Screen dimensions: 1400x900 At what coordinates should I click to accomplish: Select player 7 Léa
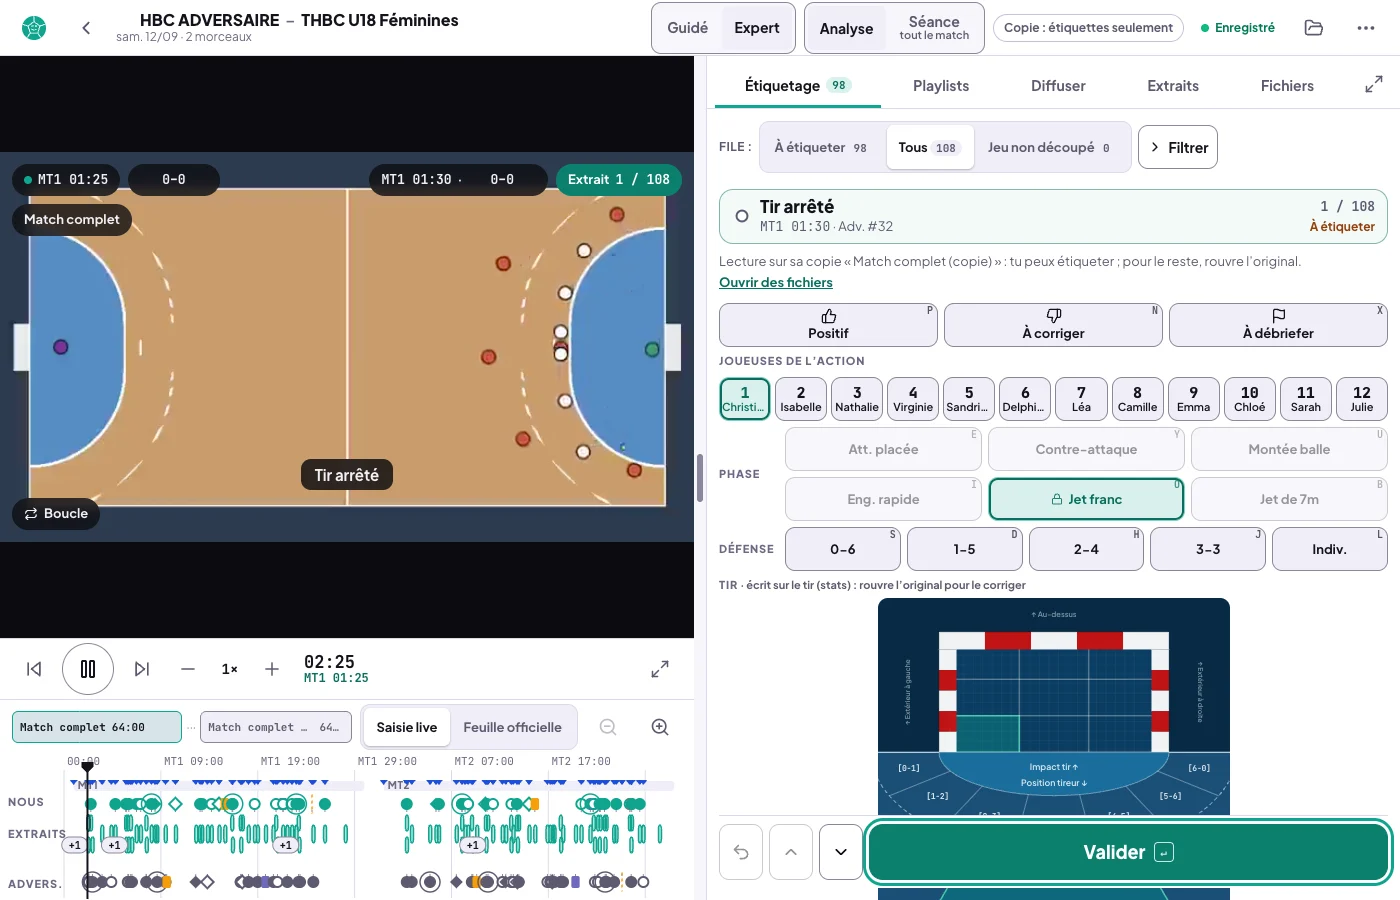coord(1081,399)
